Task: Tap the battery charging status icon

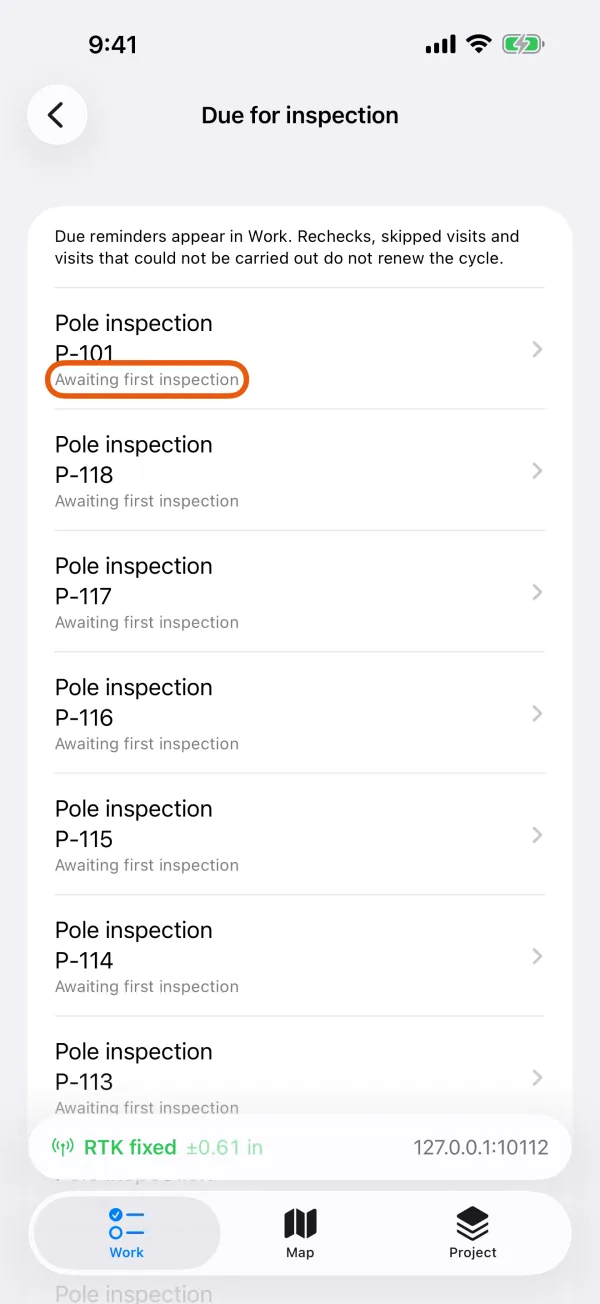Action: tap(523, 44)
